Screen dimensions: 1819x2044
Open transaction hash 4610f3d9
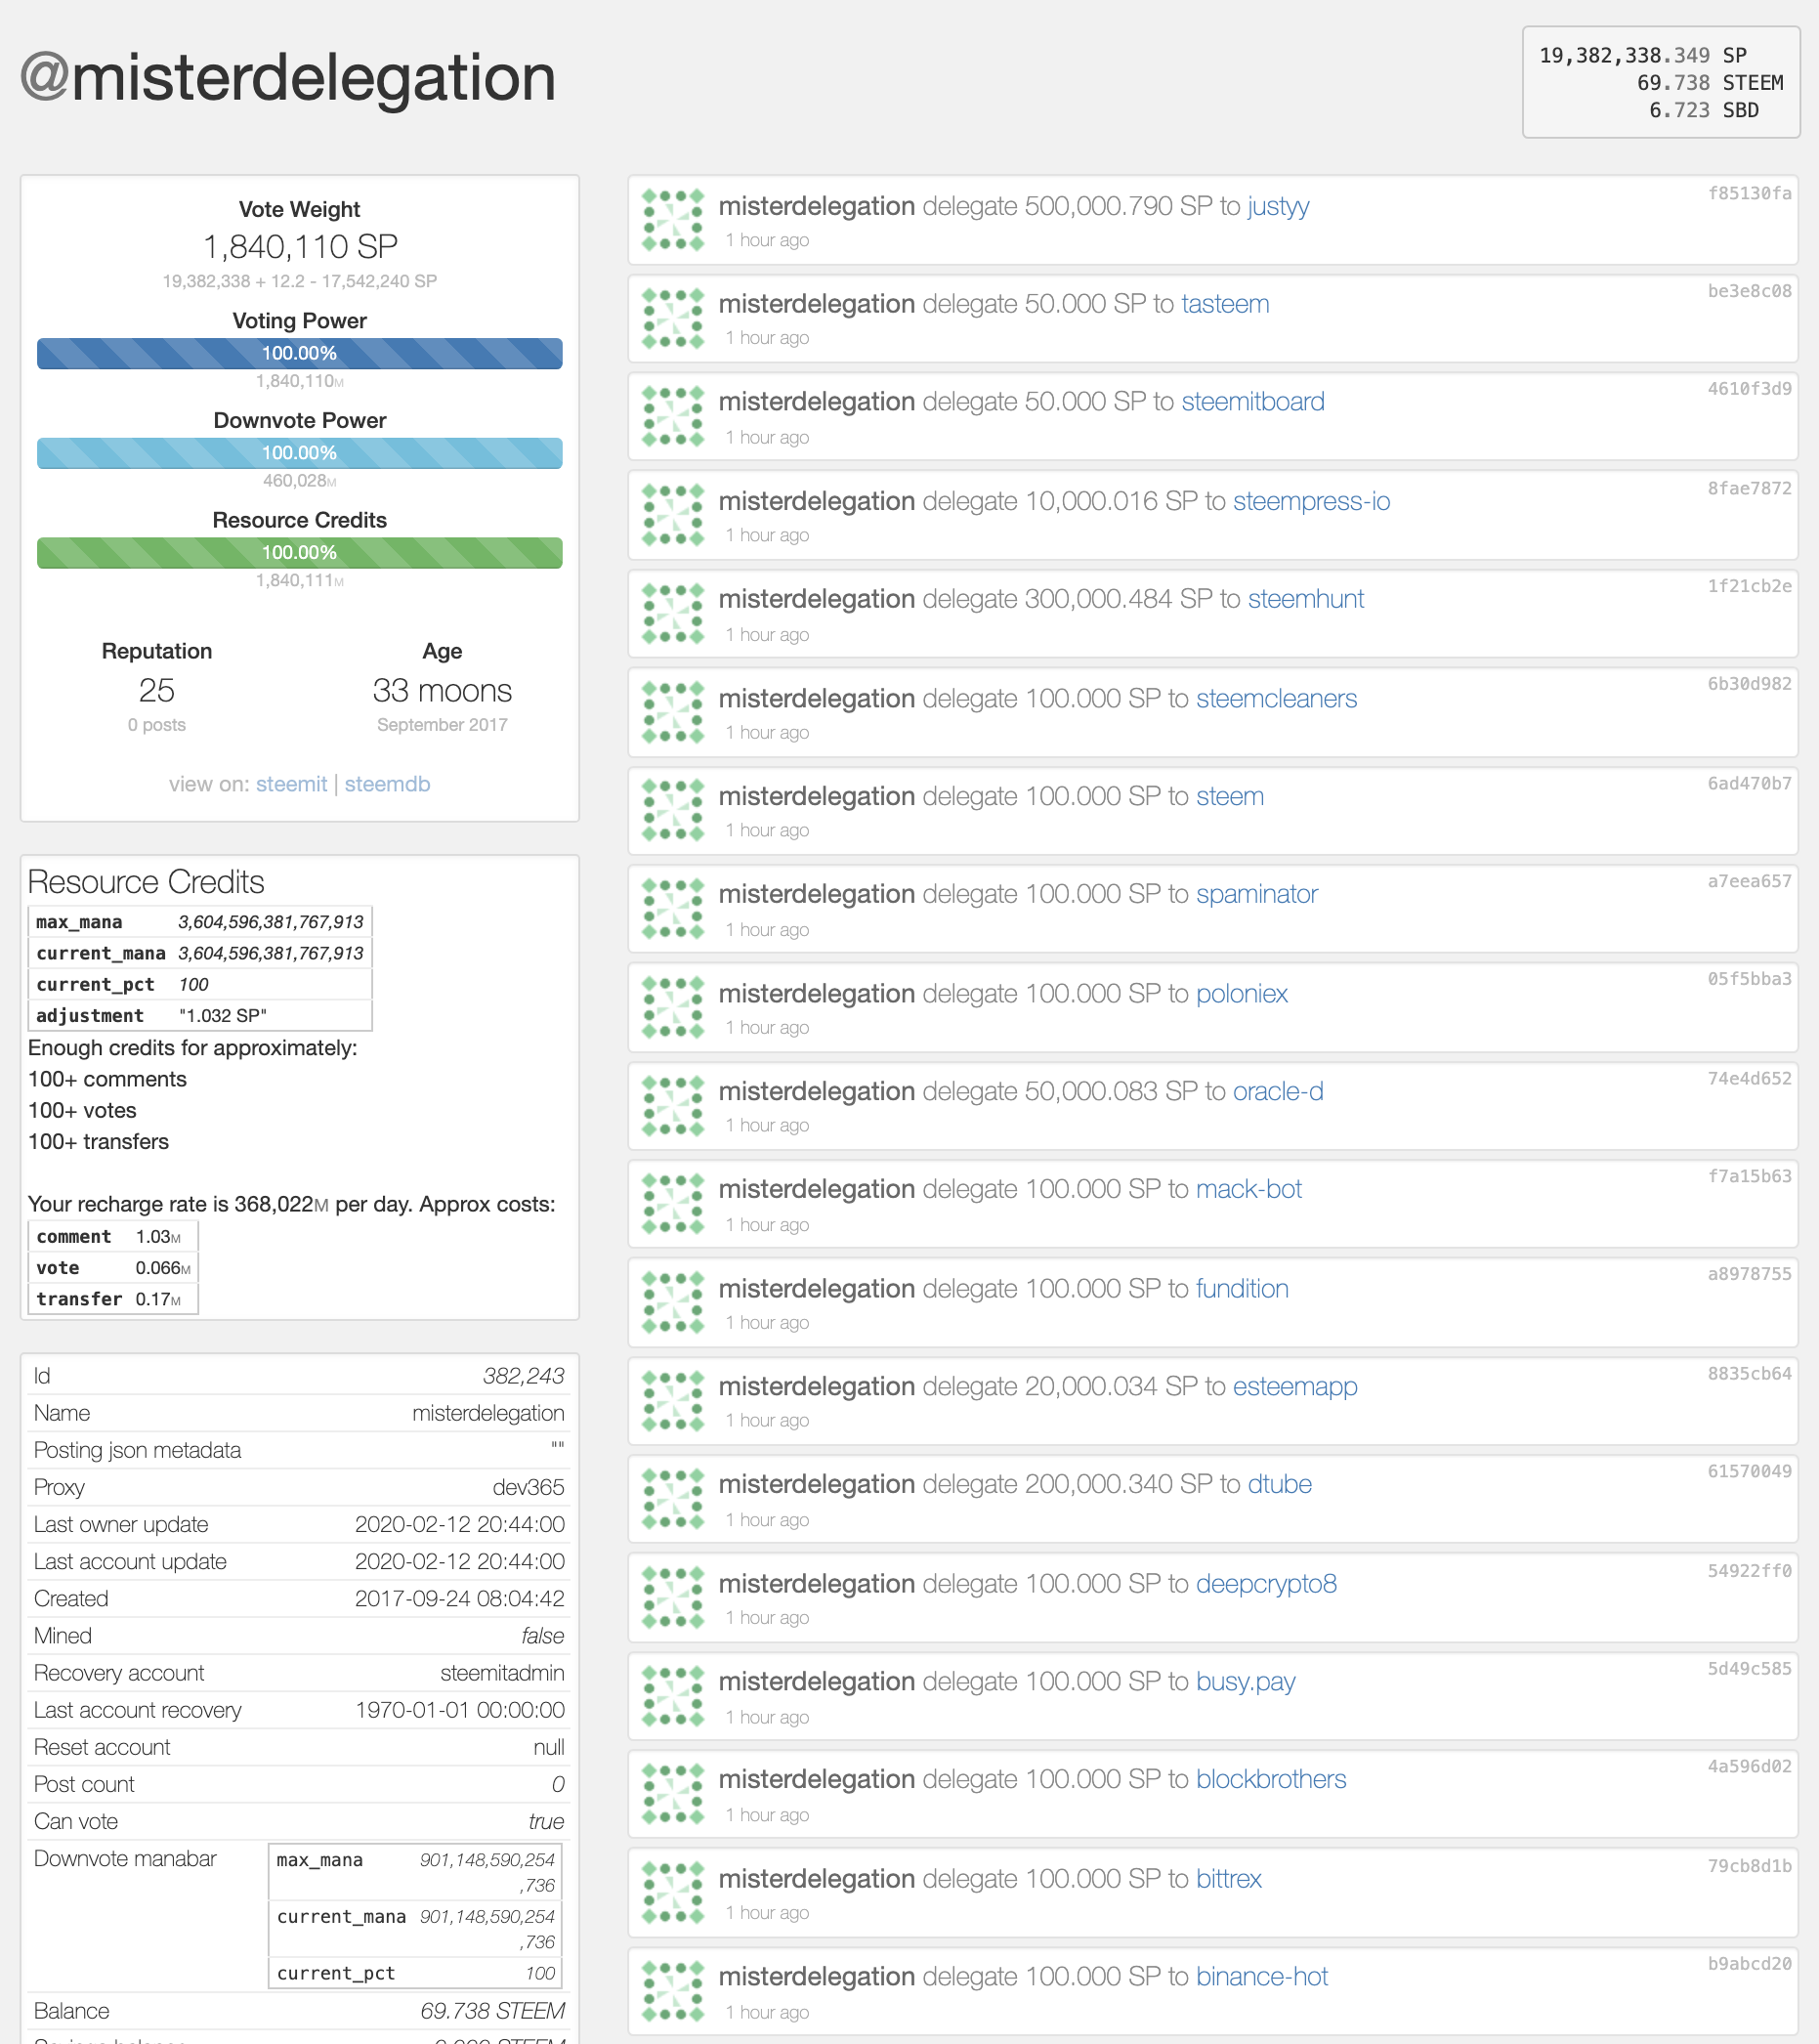[x=1749, y=389]
